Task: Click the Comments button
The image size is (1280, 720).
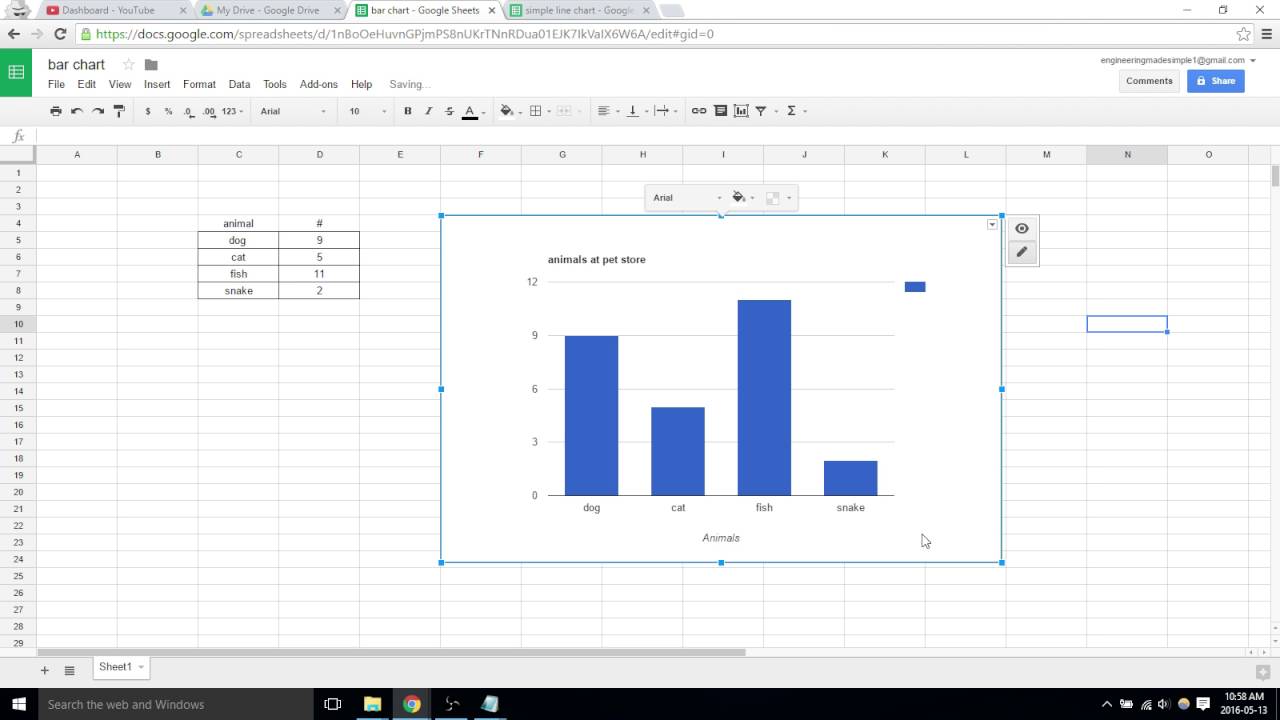Action: click(x=1149, y=81)
